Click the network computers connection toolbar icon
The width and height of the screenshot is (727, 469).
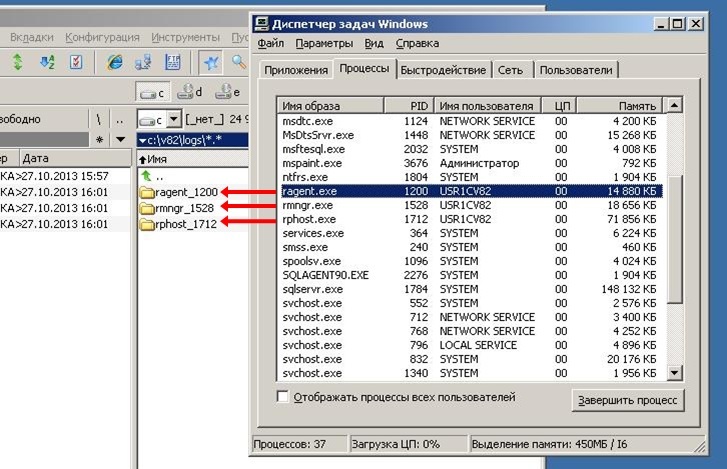143,62
